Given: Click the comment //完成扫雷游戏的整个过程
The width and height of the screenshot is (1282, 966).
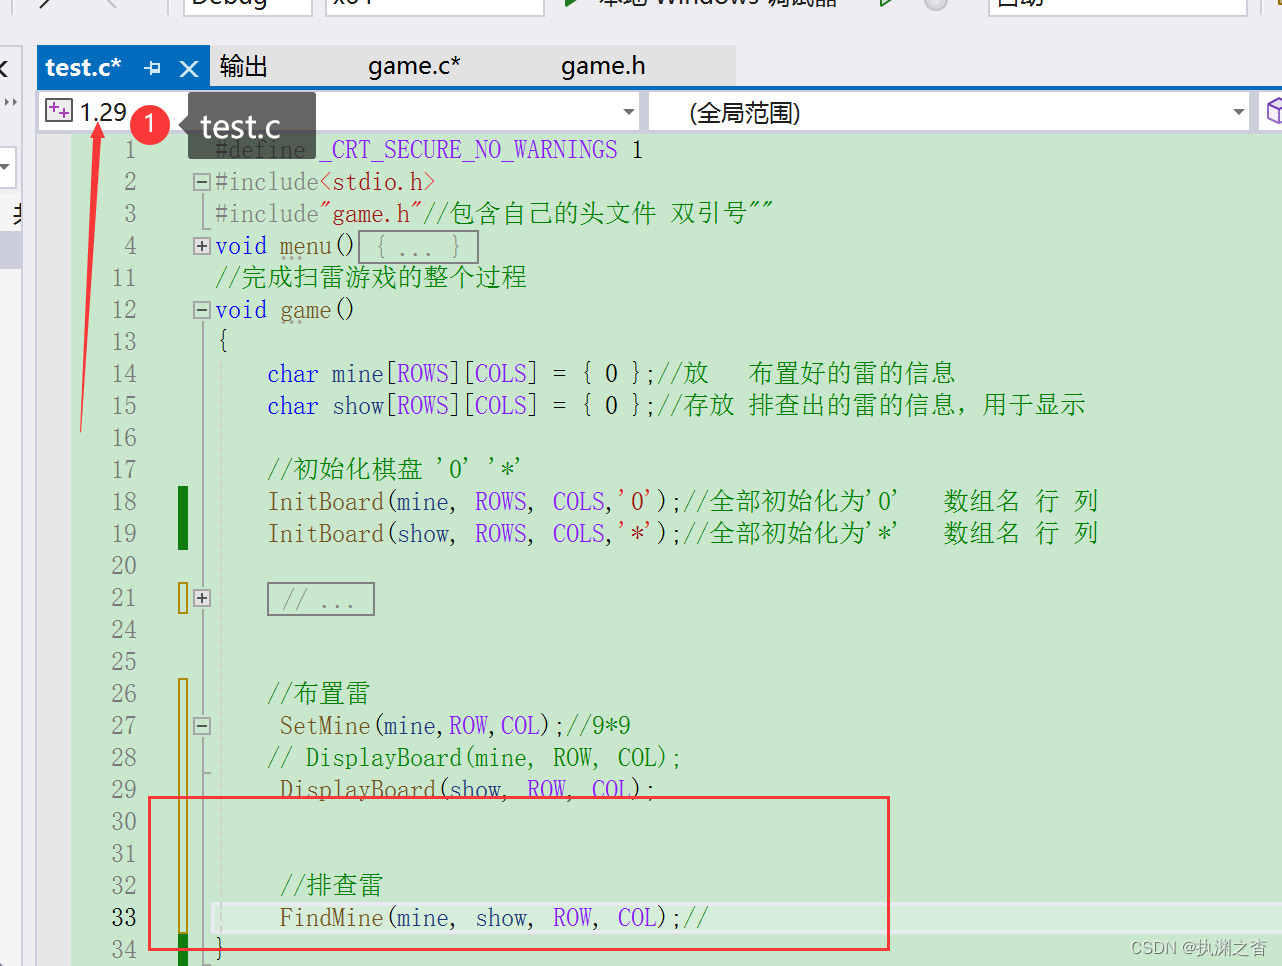Looking at the screenshot, I should click(x=371, y=277).
